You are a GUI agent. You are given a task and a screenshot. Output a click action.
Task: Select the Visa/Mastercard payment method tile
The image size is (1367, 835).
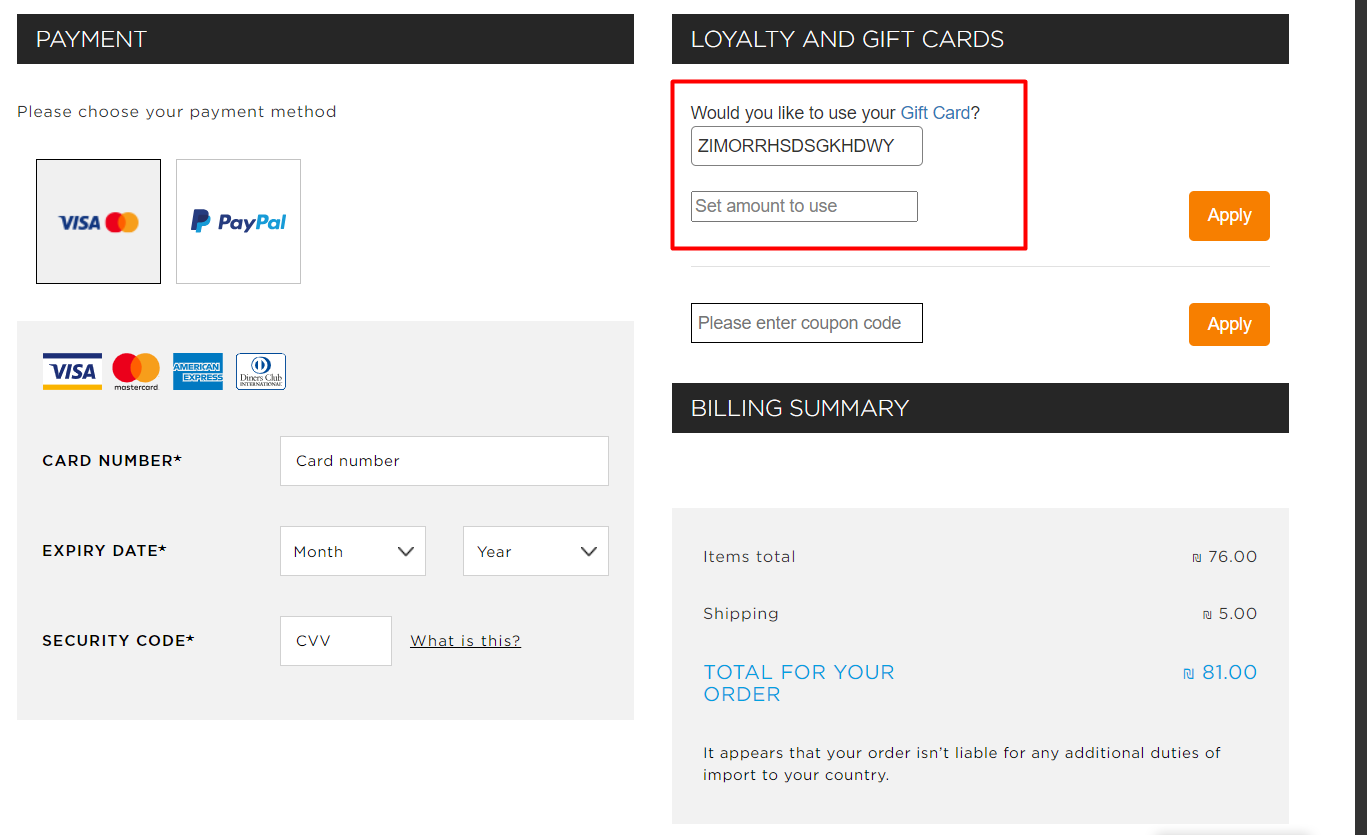(x=98, y=221)
